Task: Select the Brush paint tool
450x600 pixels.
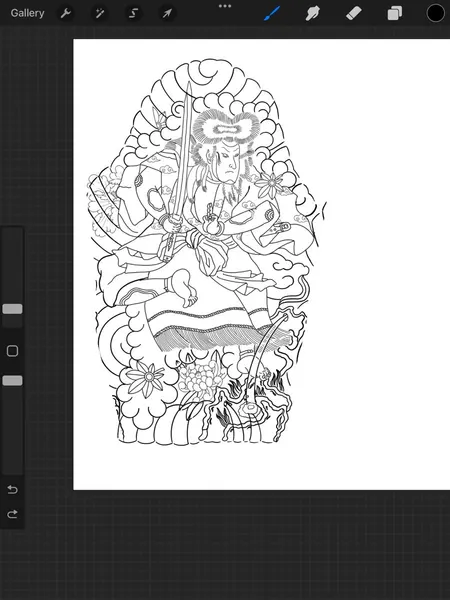Action: (272, 13)
